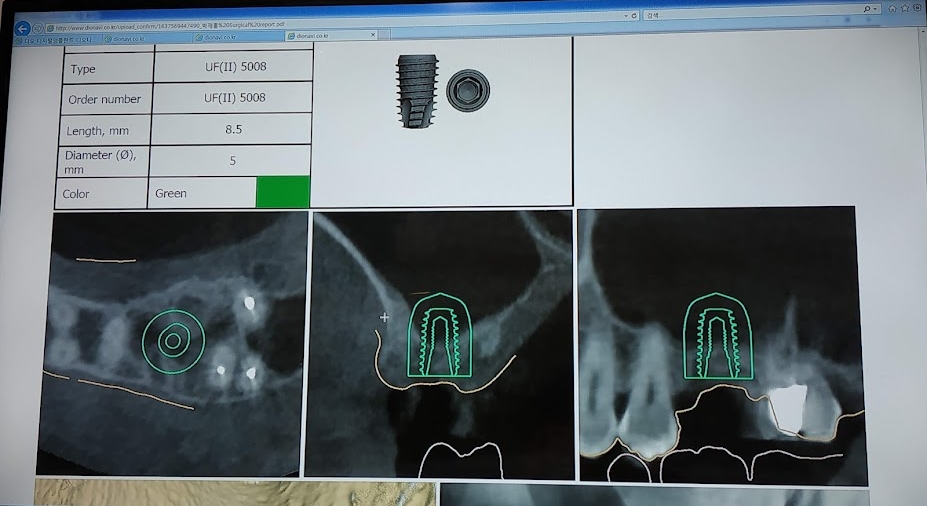Click the browser forward arrow button

pos(37,28)
